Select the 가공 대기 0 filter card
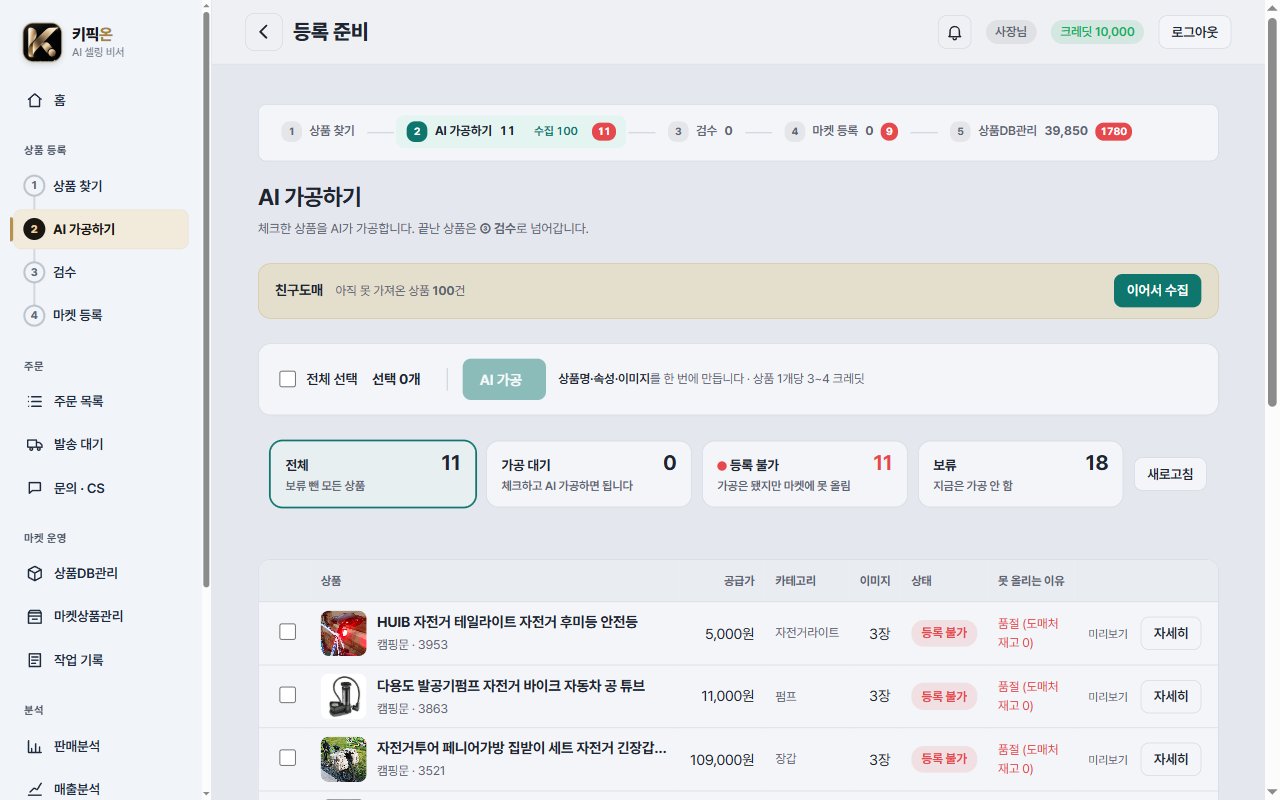 coord(589,474)
